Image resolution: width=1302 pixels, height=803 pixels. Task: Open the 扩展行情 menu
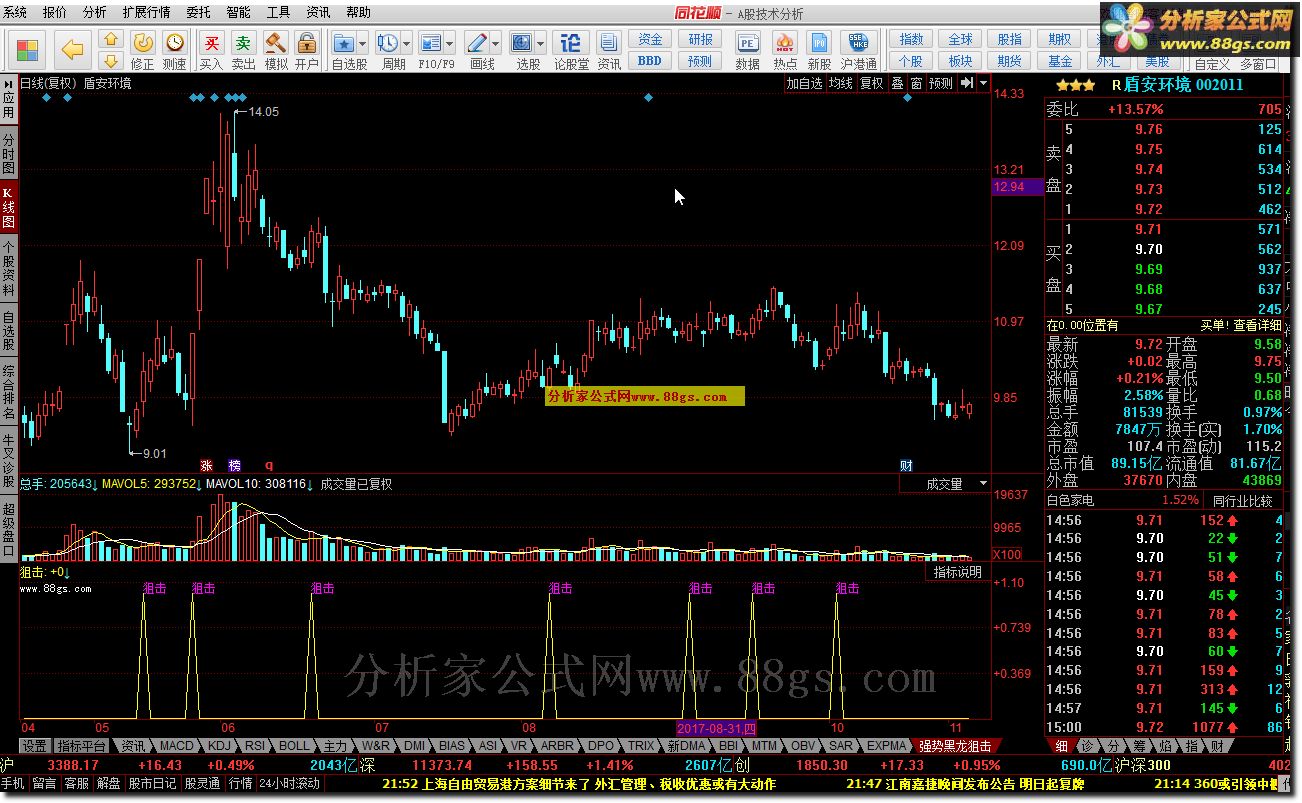(146, 12)
